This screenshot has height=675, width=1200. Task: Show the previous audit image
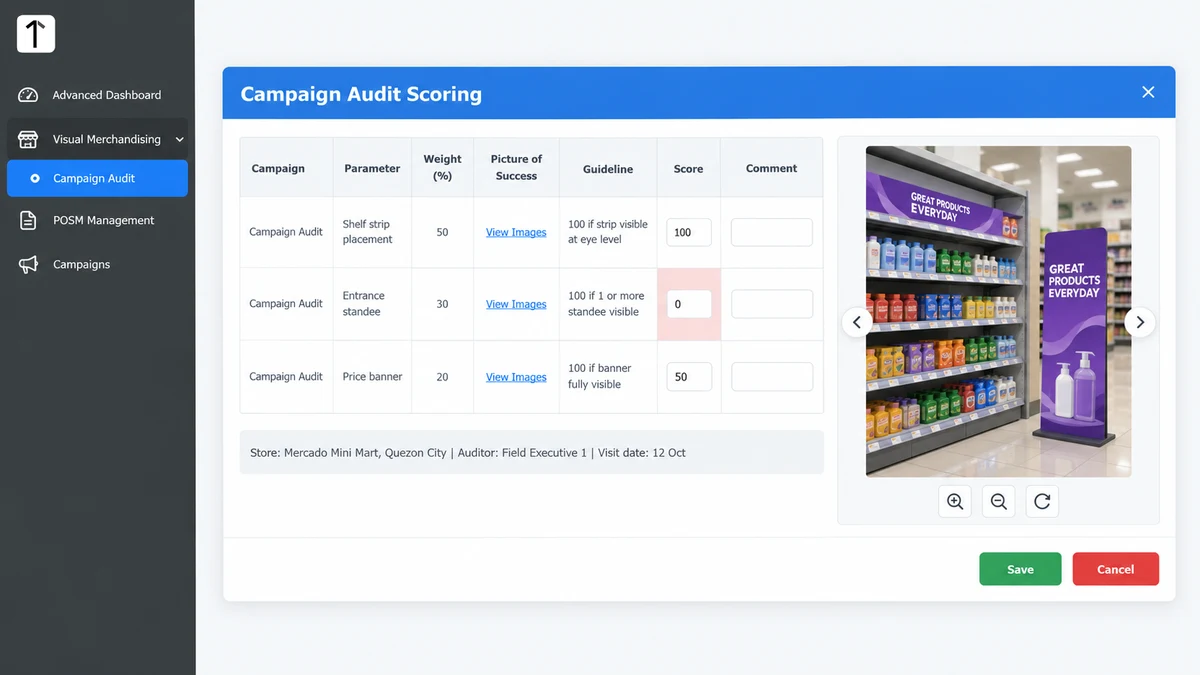[857, 323]
